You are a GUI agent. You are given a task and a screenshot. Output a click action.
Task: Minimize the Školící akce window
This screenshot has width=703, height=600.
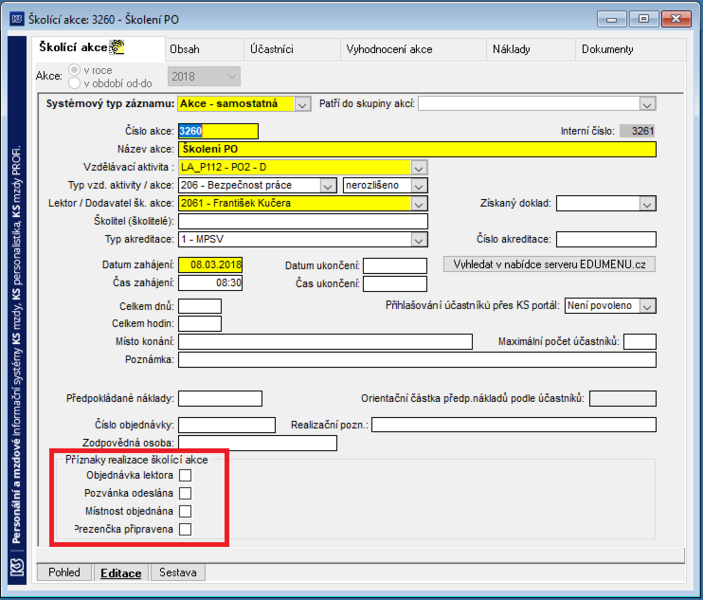pos(612,19)
